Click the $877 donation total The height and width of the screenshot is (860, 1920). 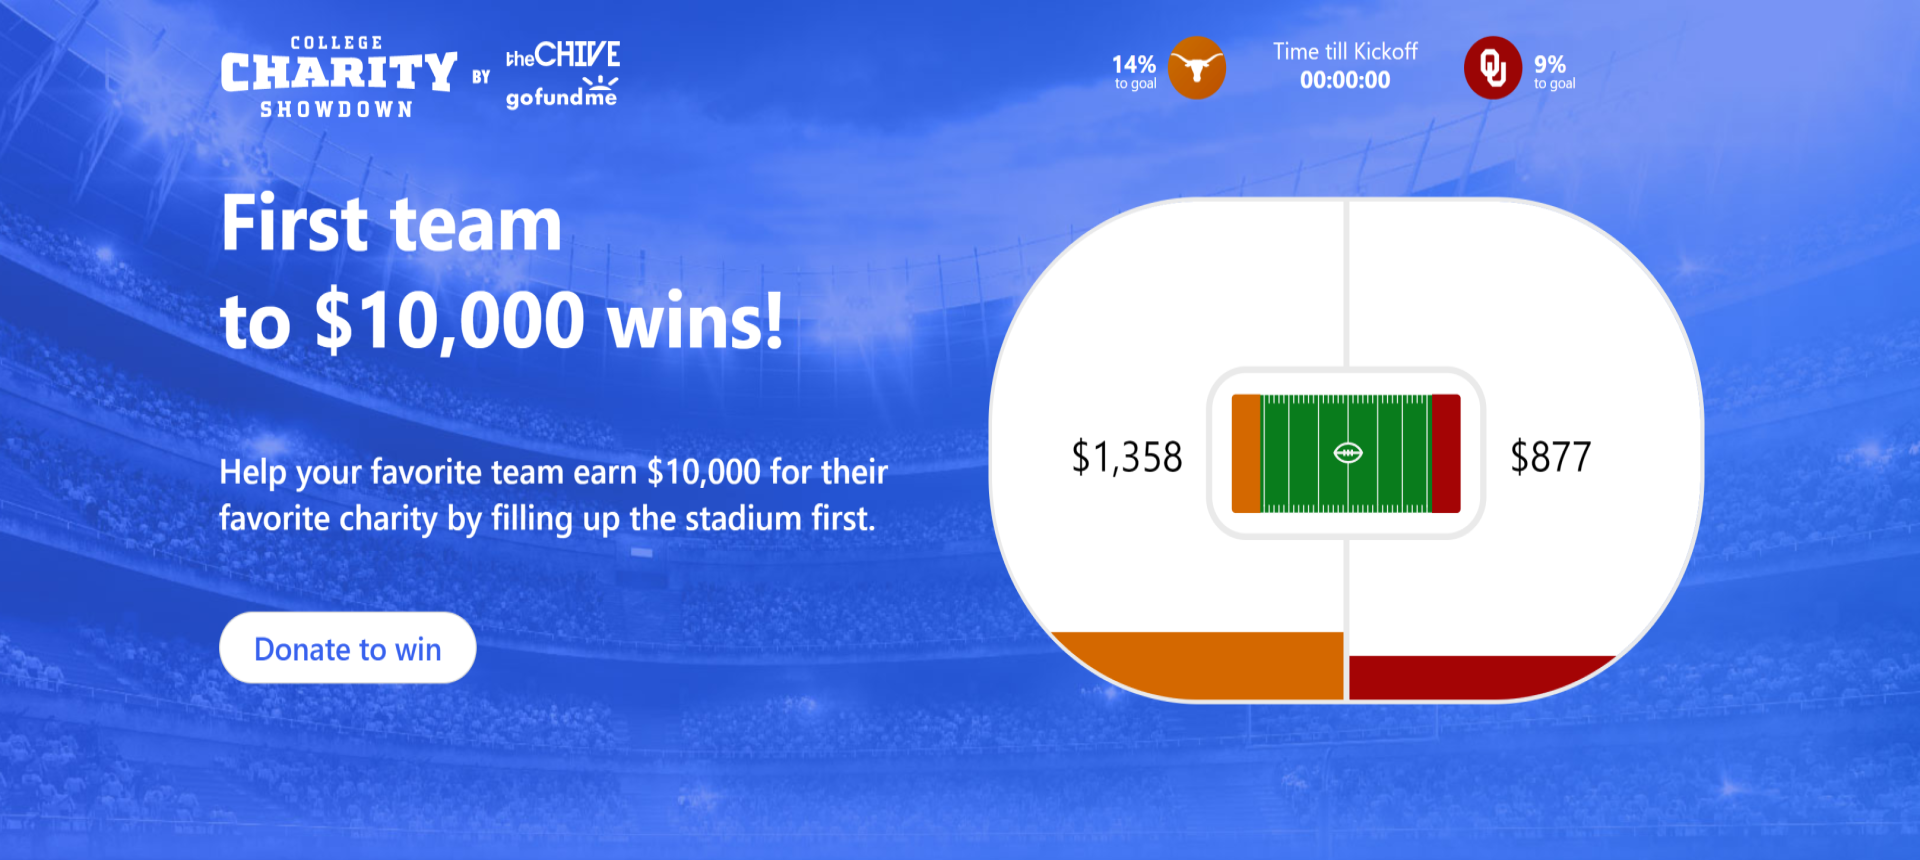coord(1551,457)
